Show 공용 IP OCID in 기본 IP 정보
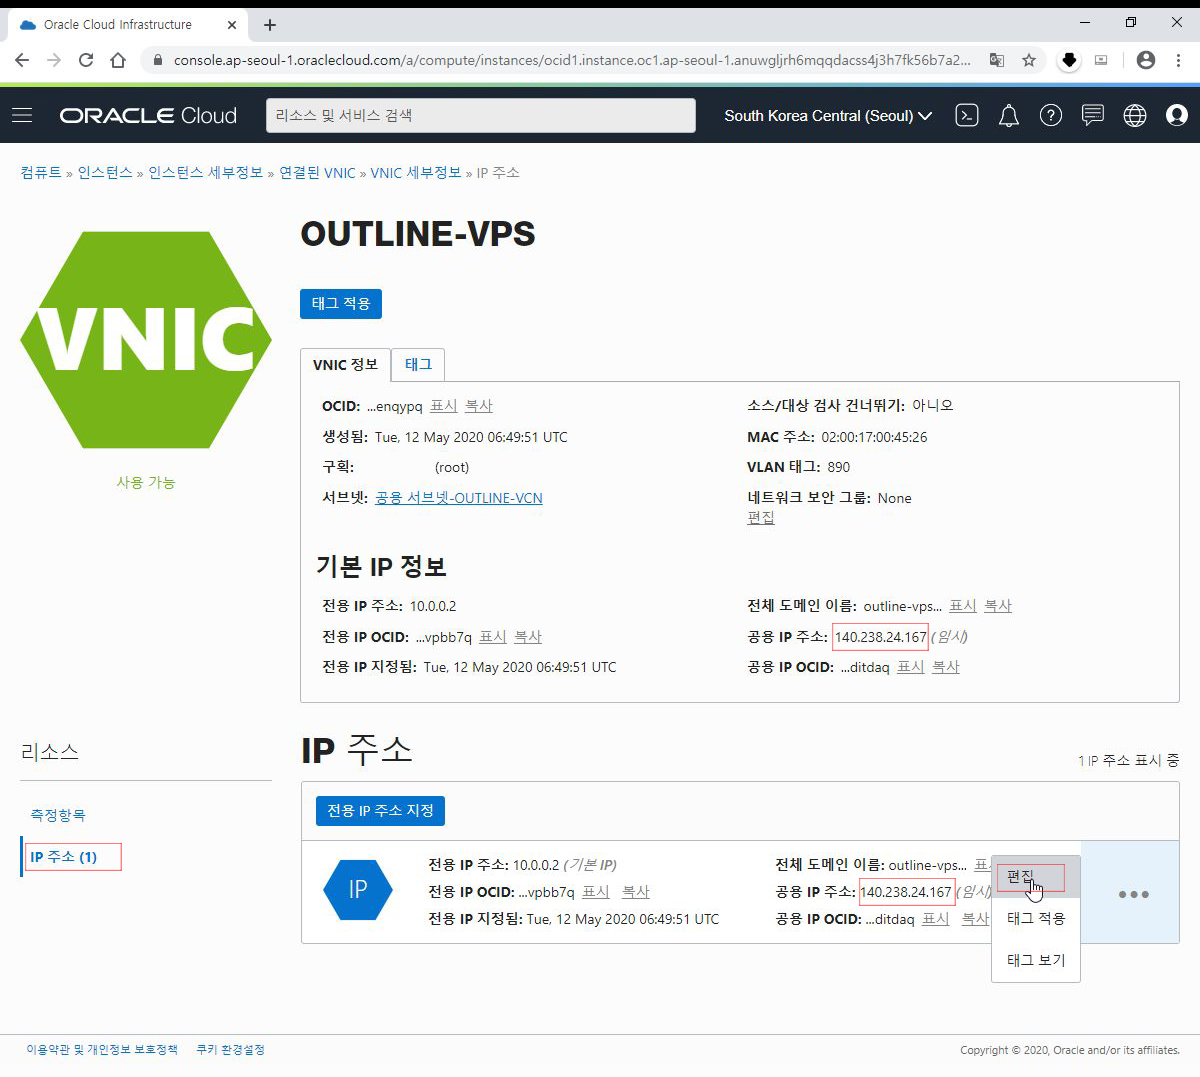Screen dimensions: 1200x1077 pyautogui.click(x=911, y=667)
